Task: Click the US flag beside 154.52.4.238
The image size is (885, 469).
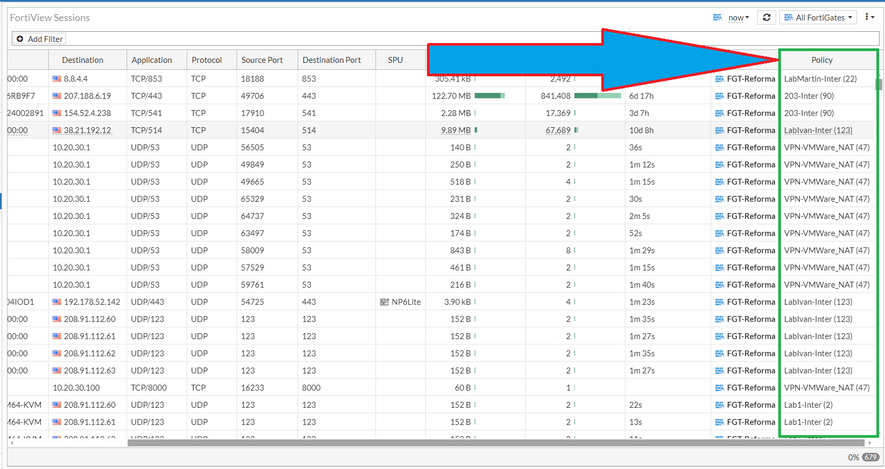Action: pyautogui.click(x=56, y=113)
